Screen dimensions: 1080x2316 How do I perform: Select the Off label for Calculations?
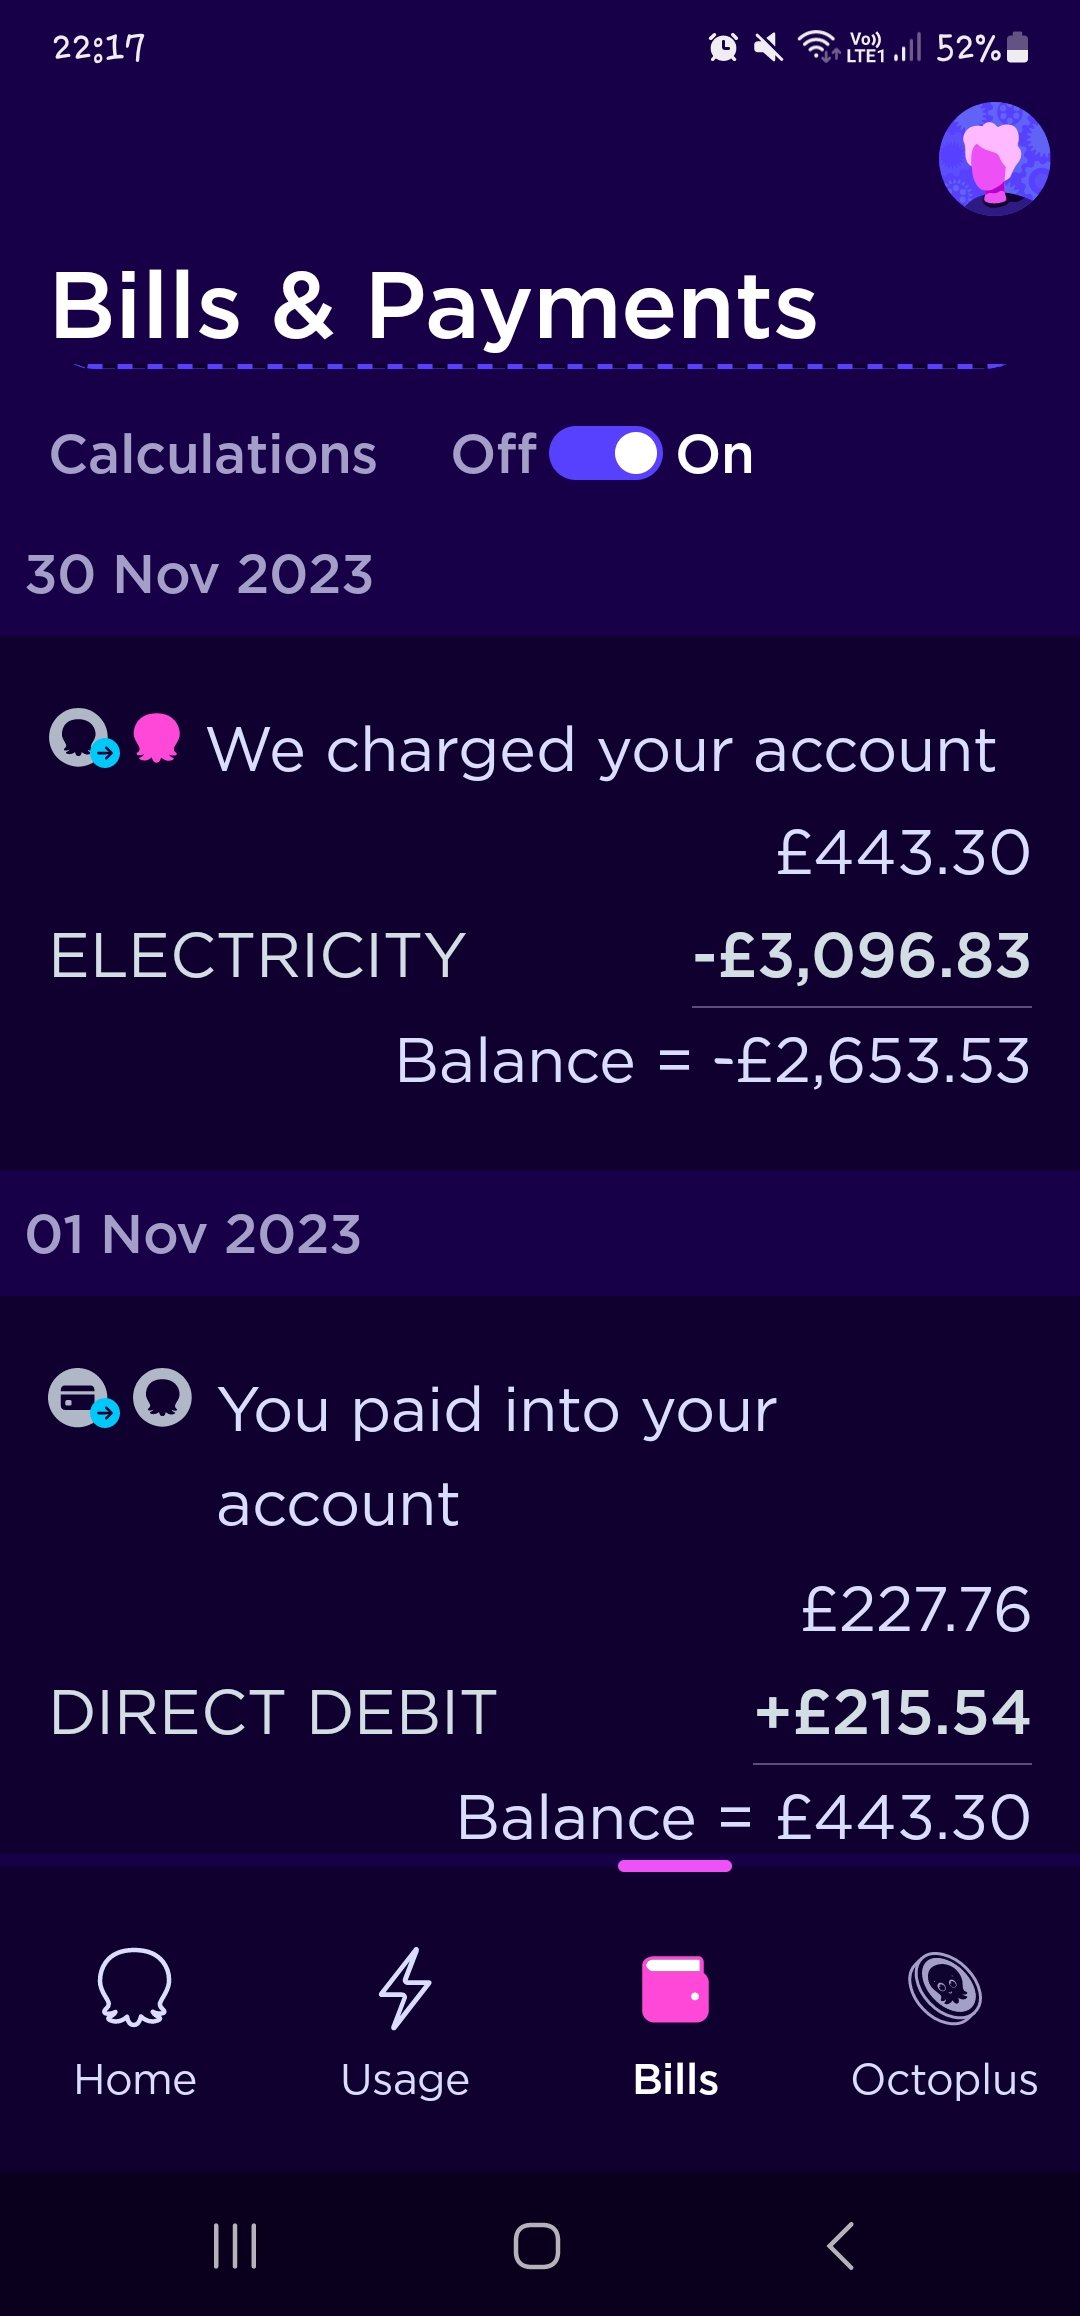tap(493, 455)
